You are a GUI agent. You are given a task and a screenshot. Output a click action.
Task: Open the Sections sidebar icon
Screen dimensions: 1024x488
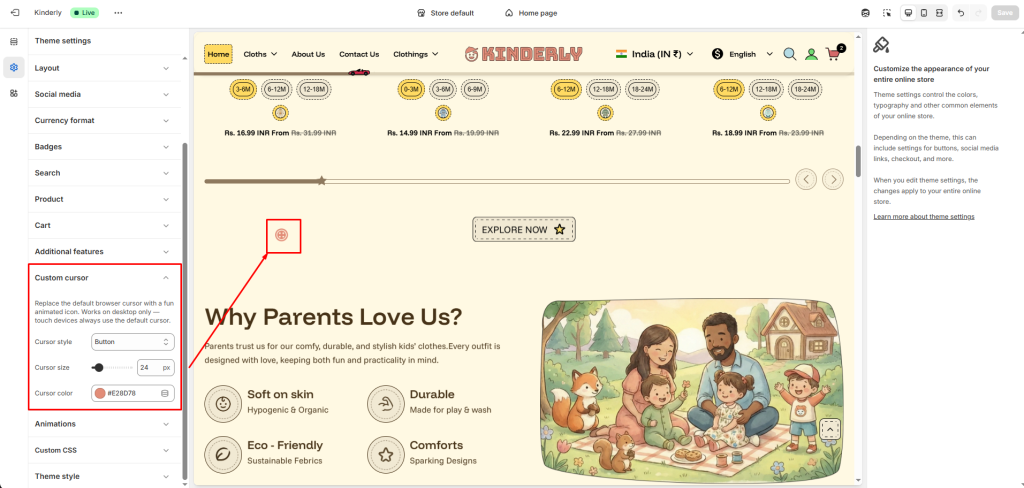pyautogui.click(x=14, y=41)
